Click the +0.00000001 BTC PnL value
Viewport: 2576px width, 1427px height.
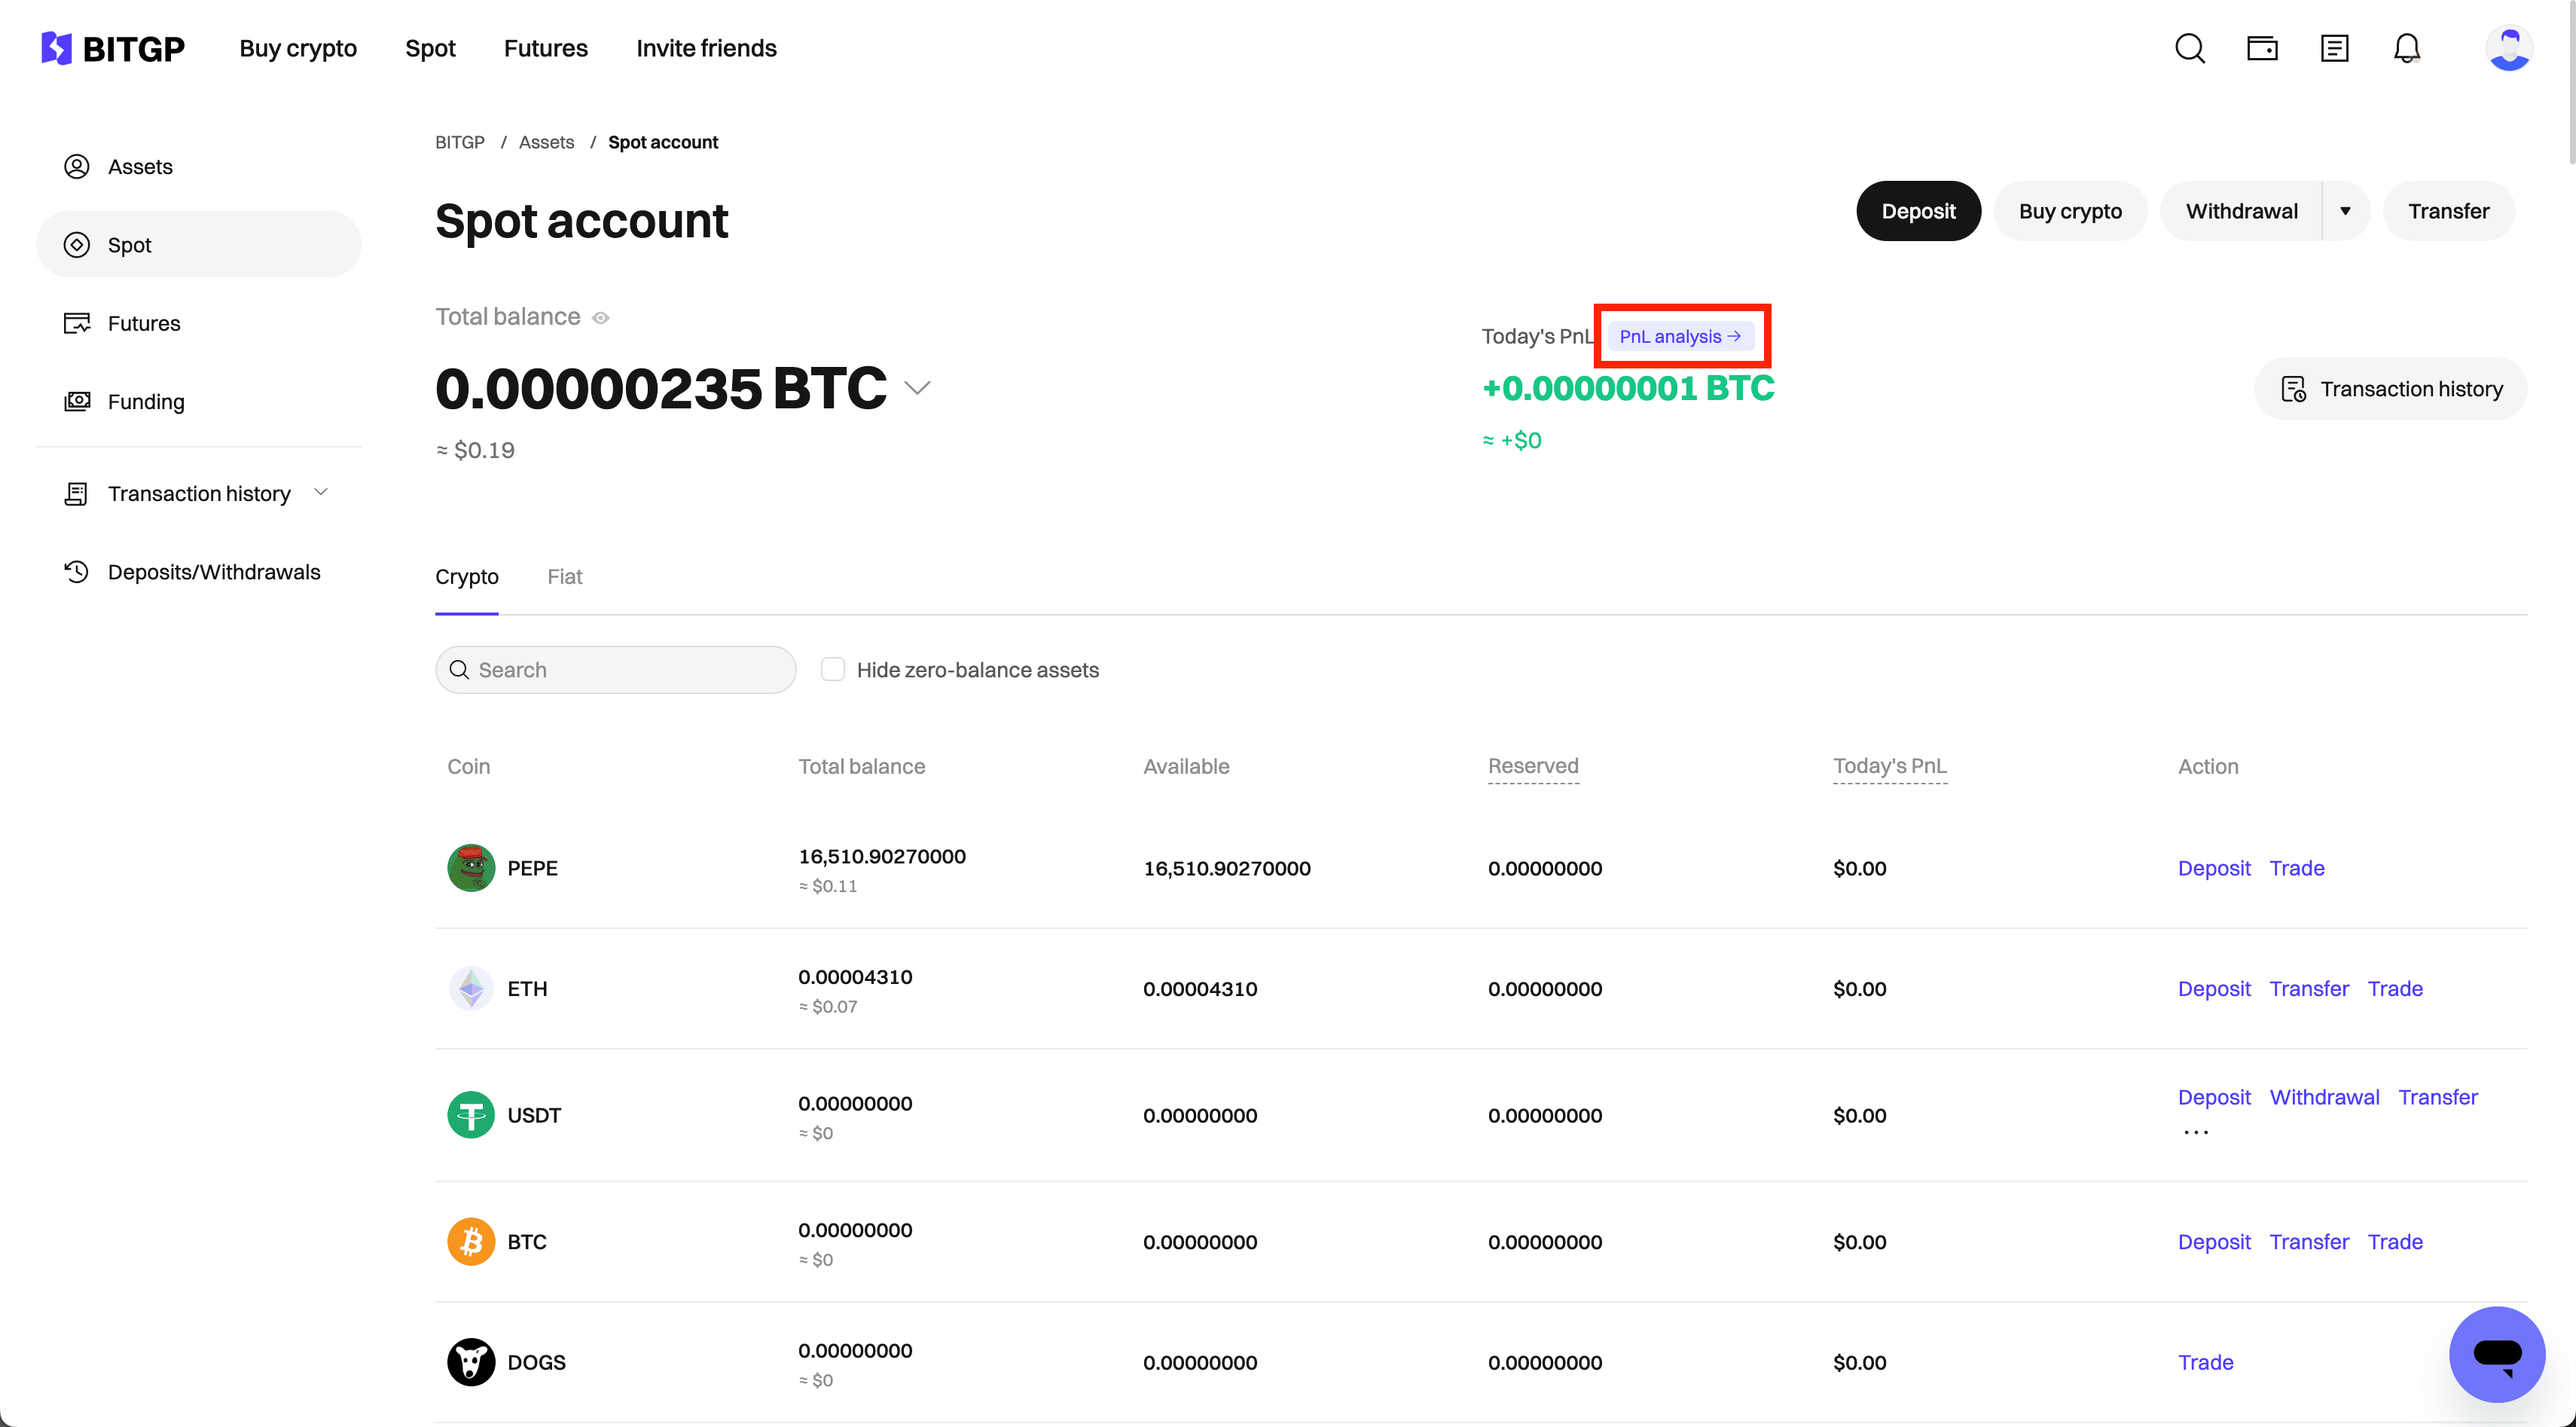pos(1628,388)
